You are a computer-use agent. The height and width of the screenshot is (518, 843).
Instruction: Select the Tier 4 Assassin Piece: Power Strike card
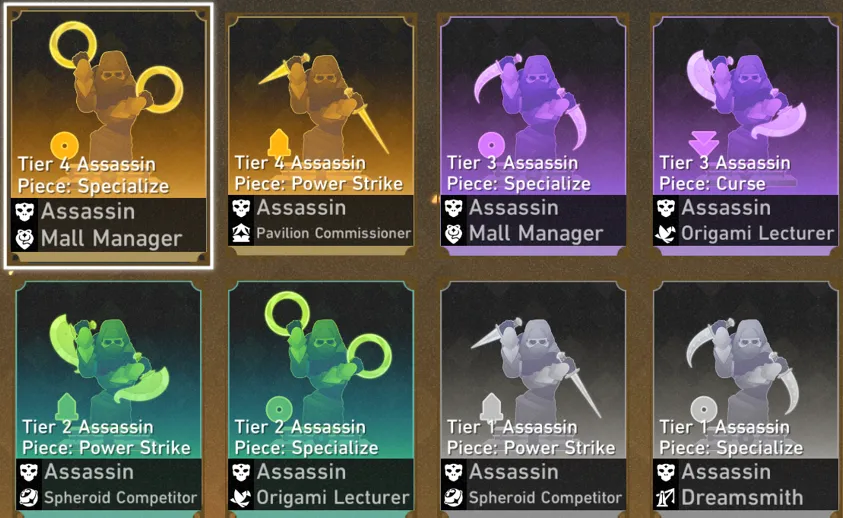coord(321,133)
